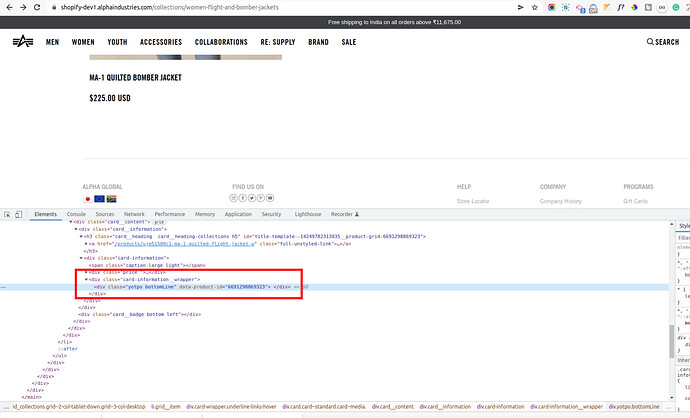Open the Store Locator footer link
This screenshot has height=418, width=690.
tap(473, 201)
